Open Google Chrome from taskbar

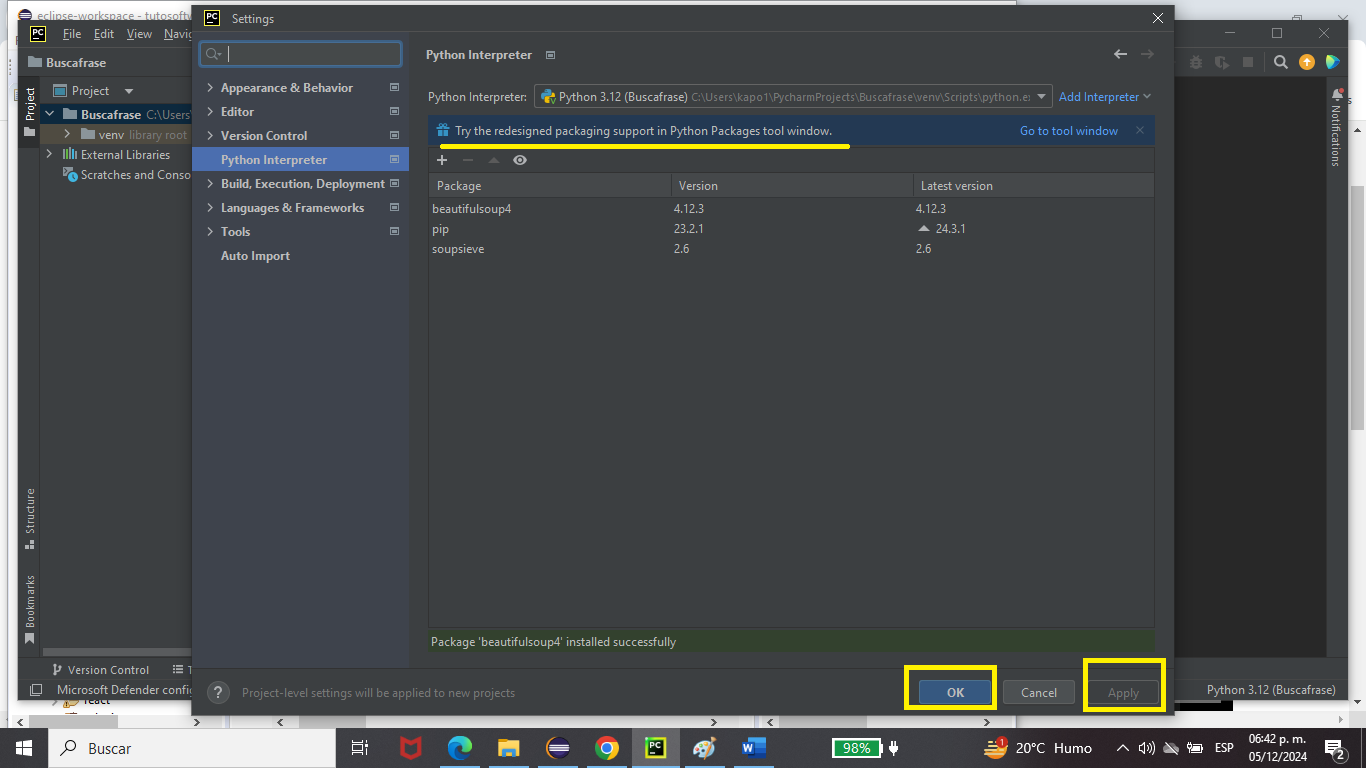tap(606, 748)
